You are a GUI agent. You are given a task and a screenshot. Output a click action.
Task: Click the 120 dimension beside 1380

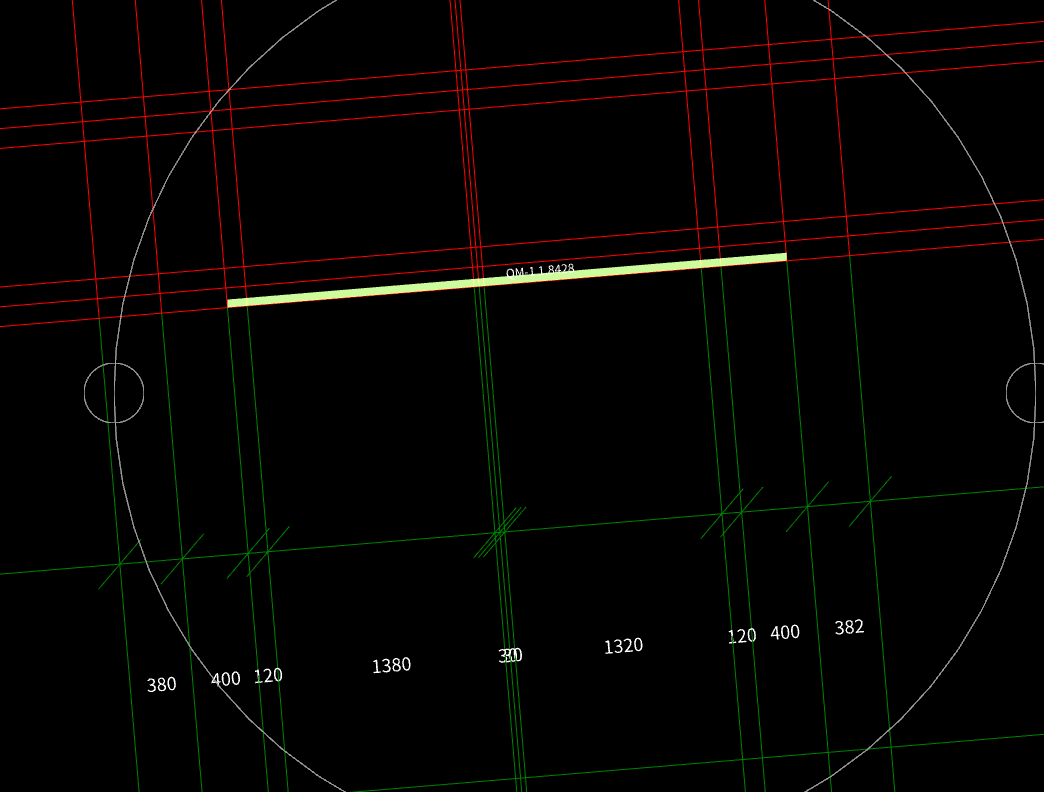268,676
